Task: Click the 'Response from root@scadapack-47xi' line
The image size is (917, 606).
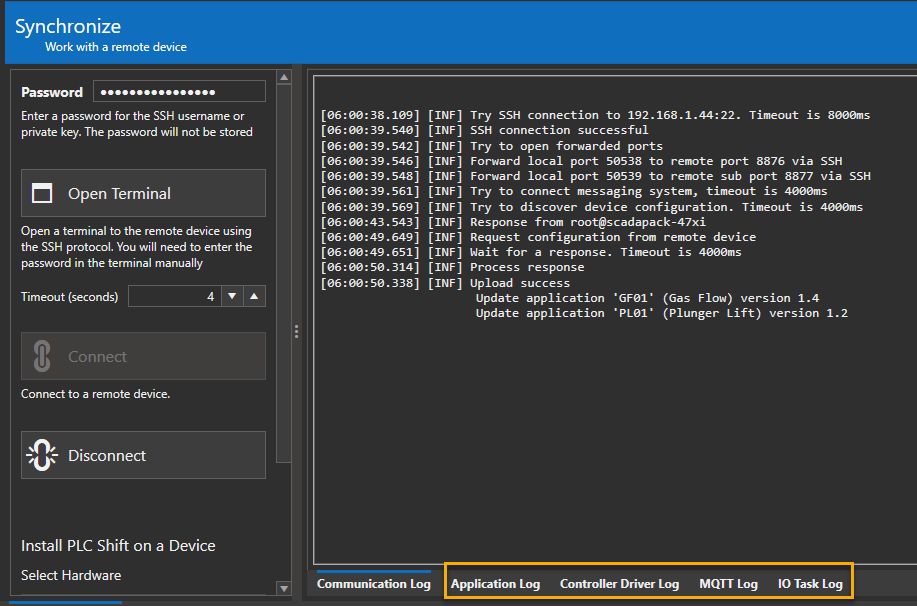Action: point(513,222)
